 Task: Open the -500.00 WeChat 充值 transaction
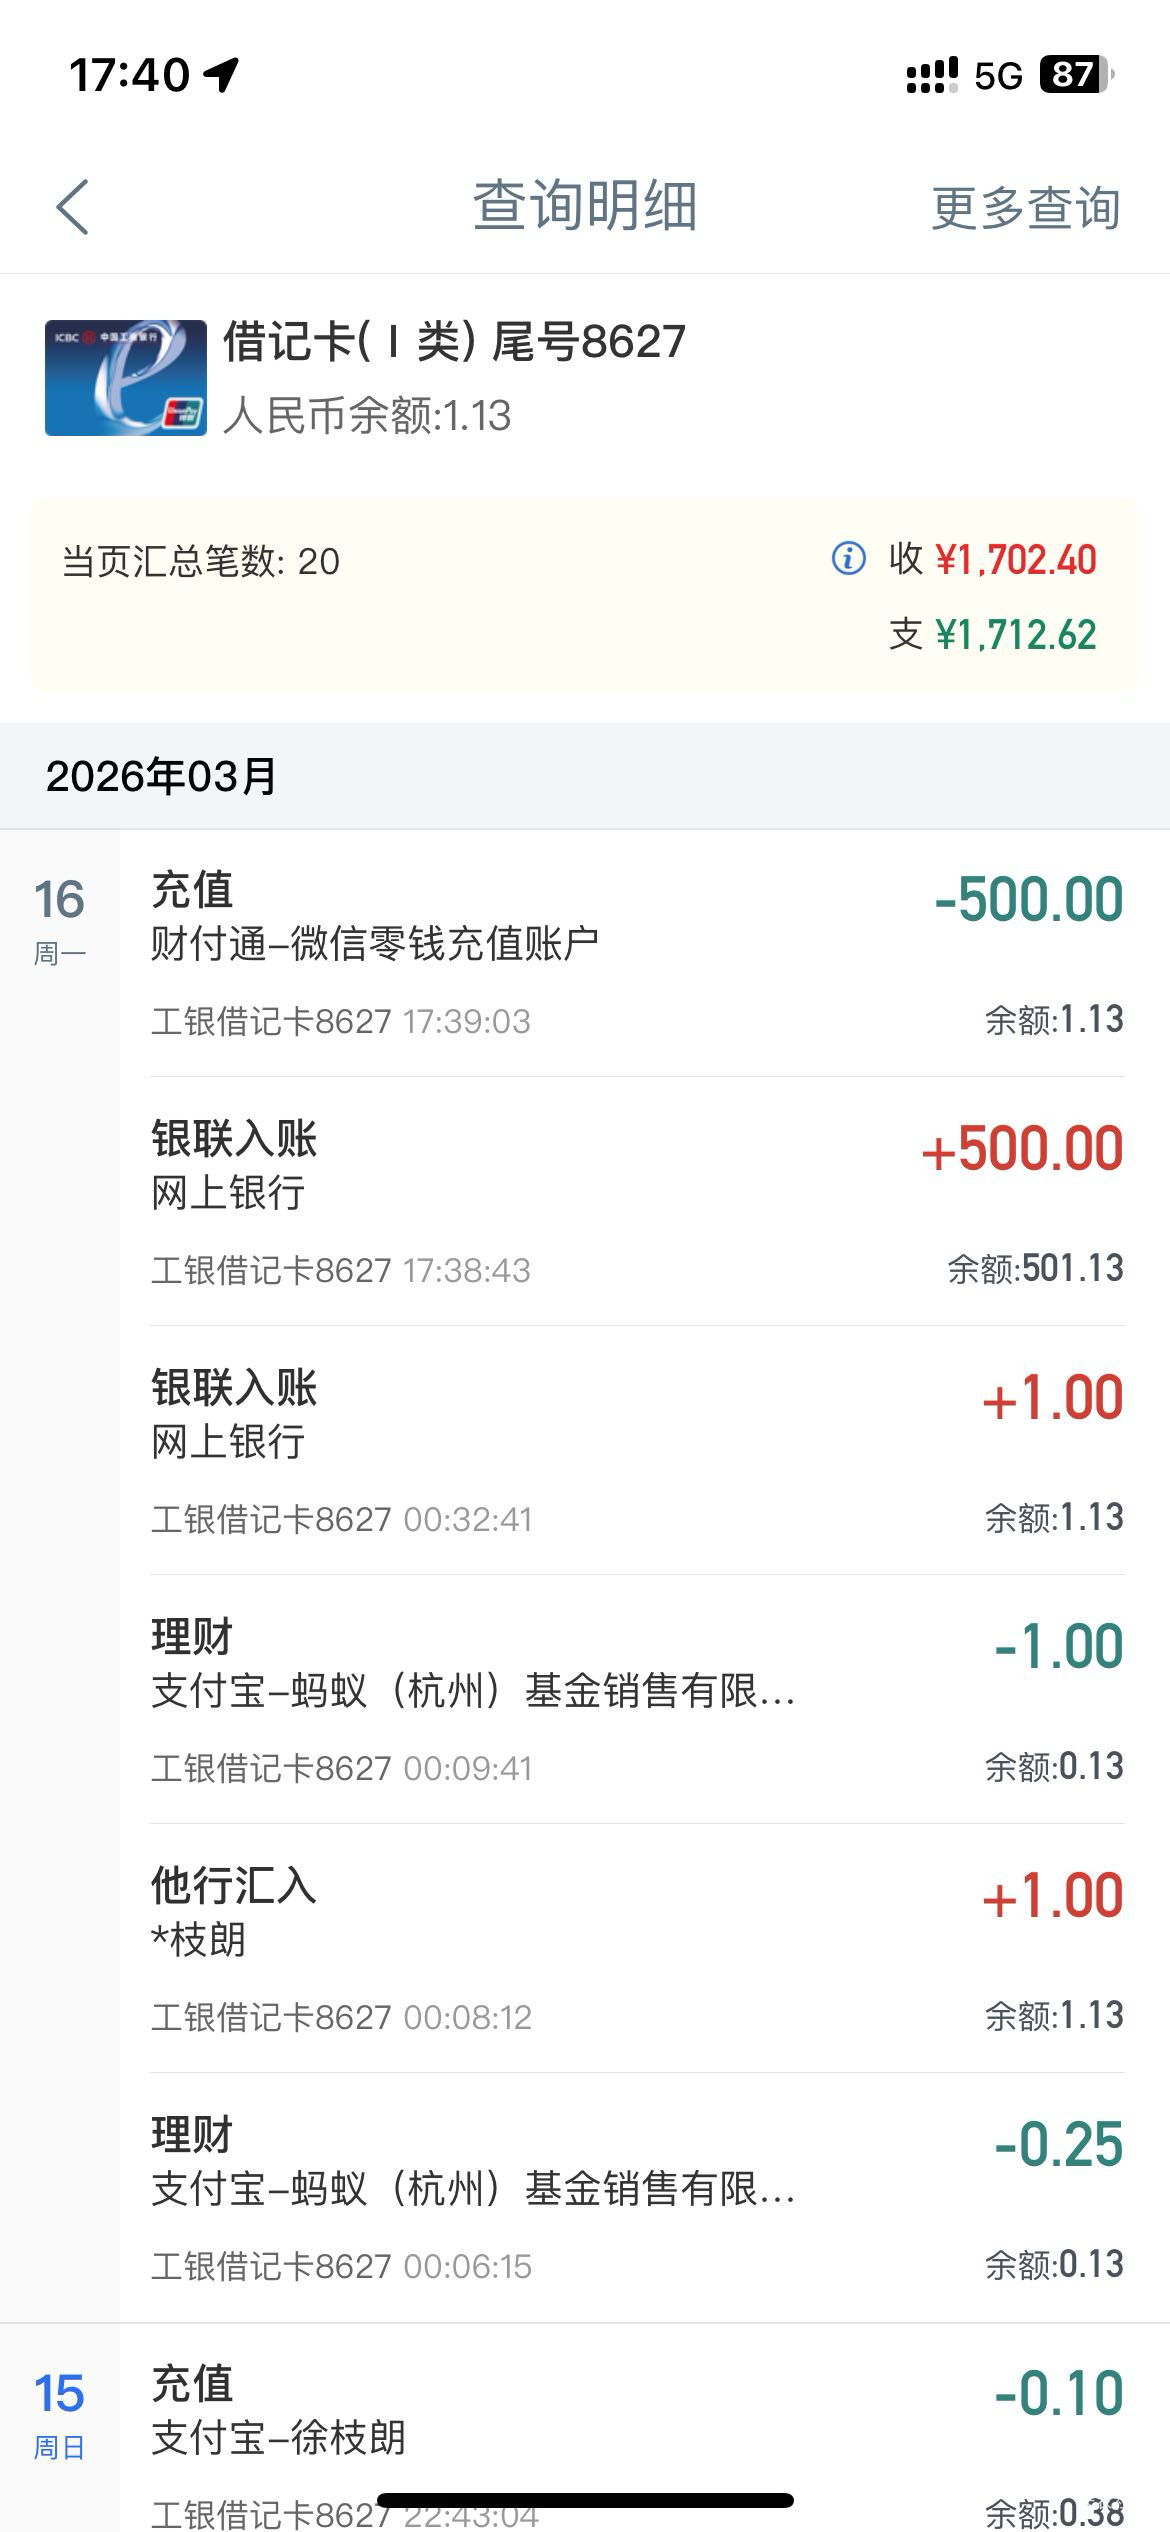click(636, 953)
